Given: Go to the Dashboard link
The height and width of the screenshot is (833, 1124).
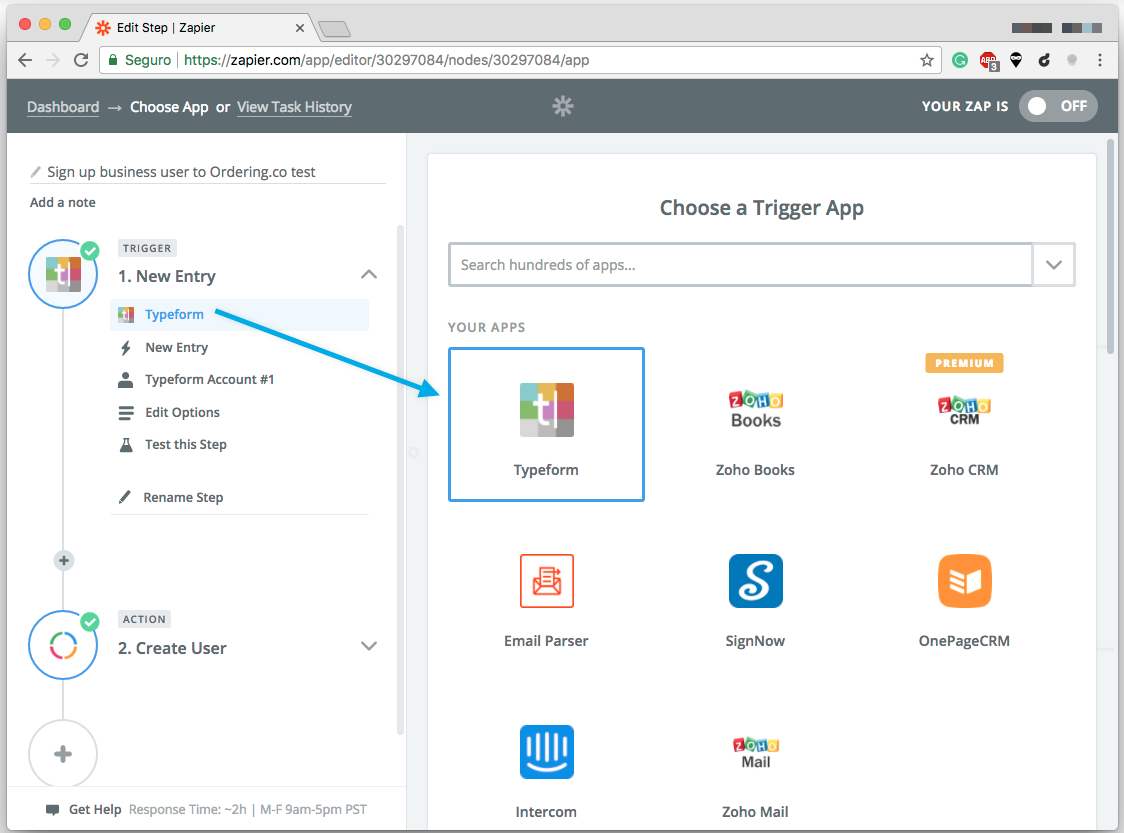Looking at the screenshot, I should click(x=63, y=107).
